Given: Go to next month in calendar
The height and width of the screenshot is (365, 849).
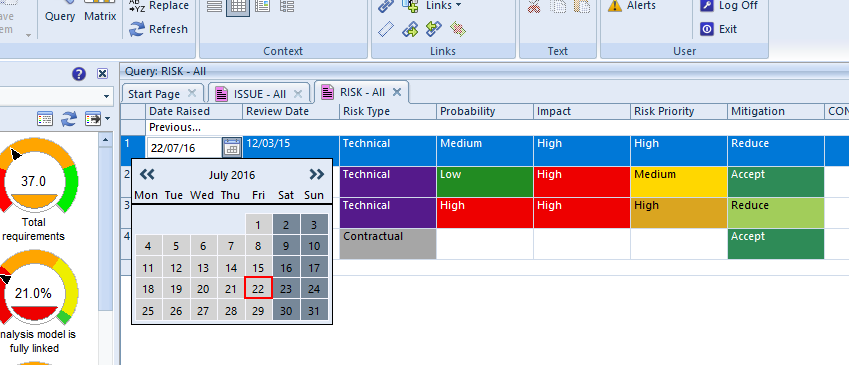Looking at the screenshot, I should [x=317, y=174].
